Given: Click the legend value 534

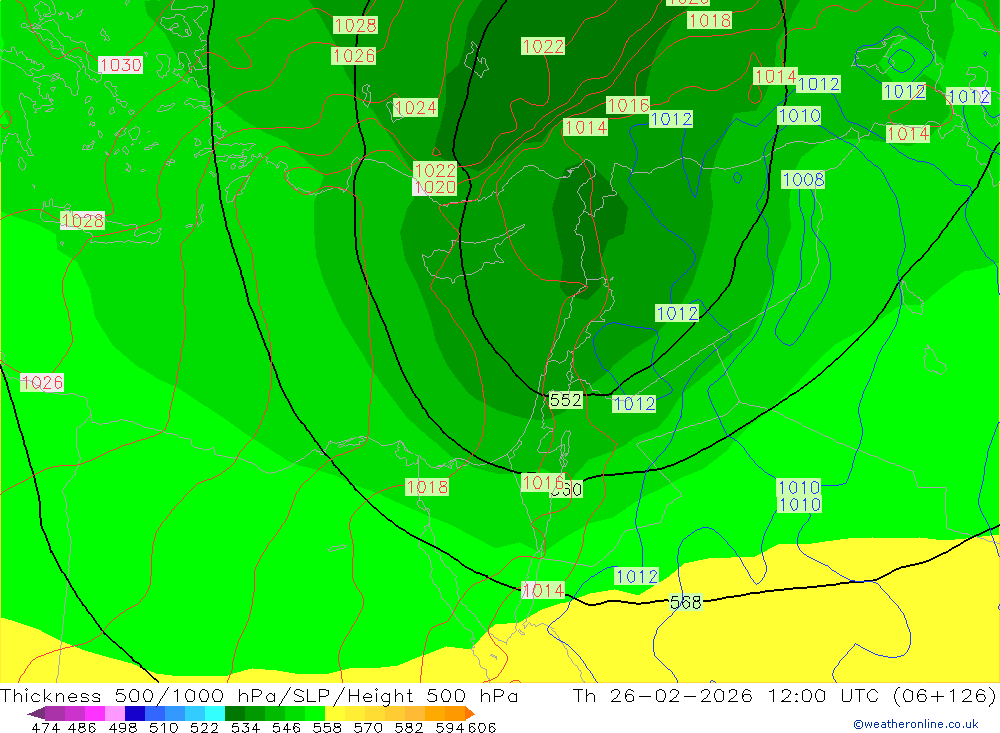Looking at the screenshot, I should (245, 727).
